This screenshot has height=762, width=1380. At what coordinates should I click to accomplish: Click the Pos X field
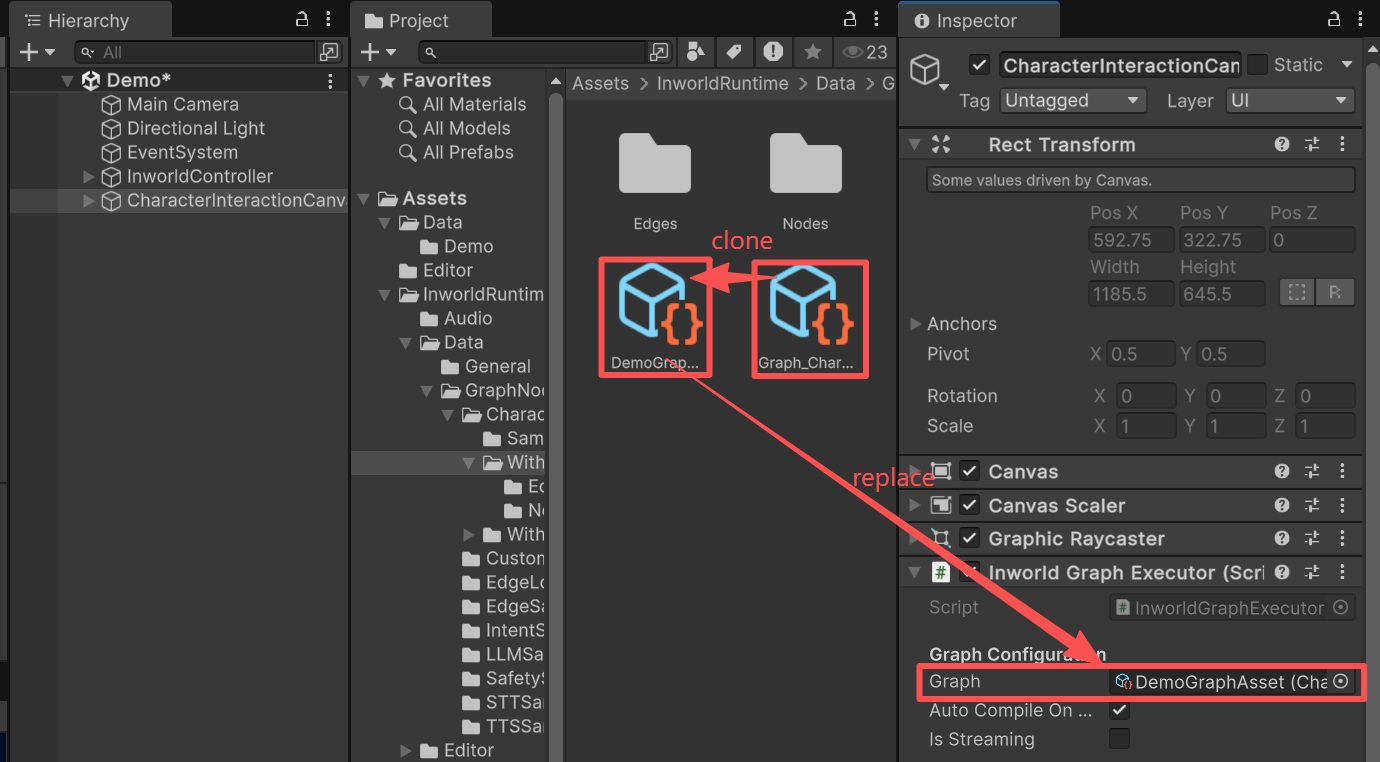coord(1131,240)
